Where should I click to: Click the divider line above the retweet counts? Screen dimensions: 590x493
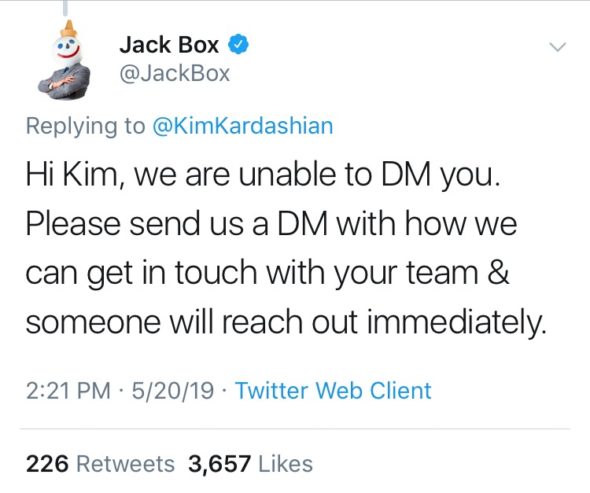point(295,429)
